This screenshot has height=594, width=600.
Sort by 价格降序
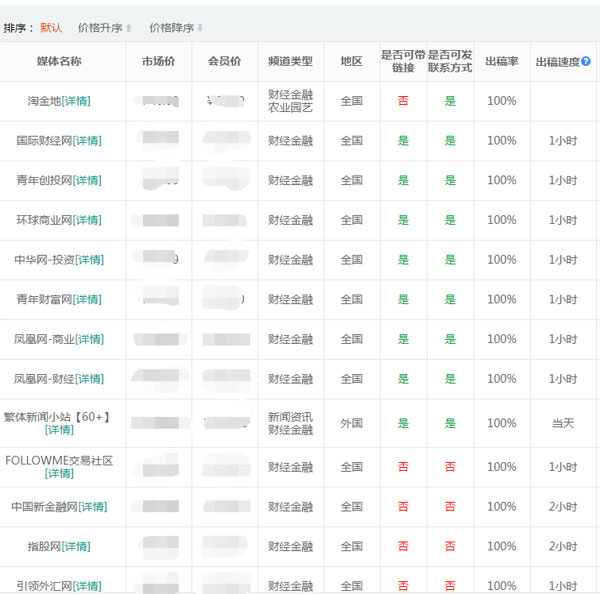tap(176, 28)
